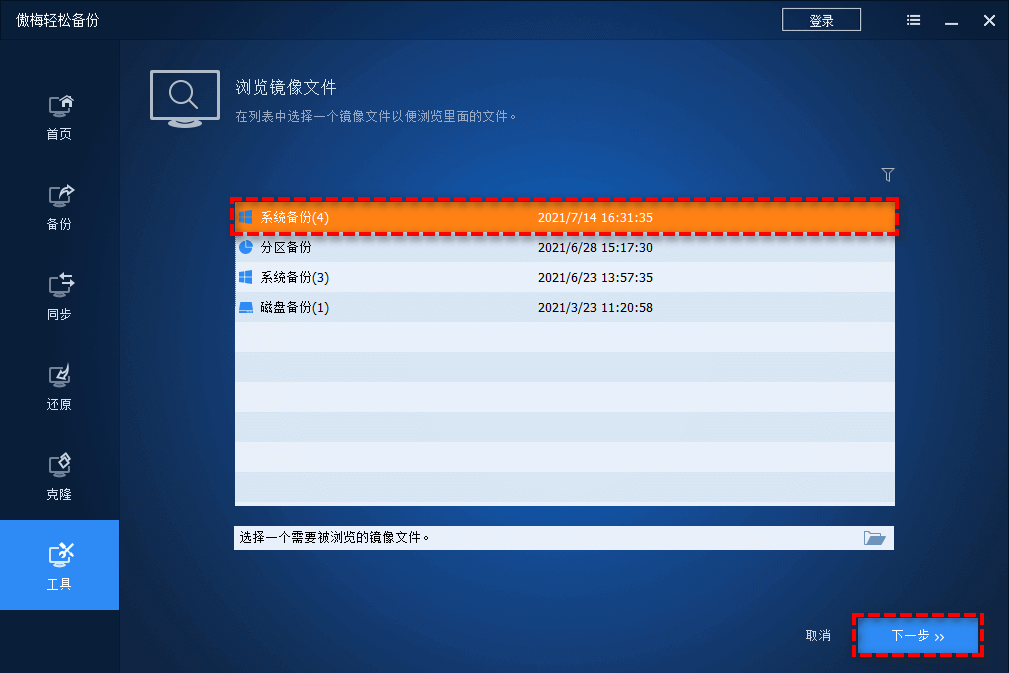Click the Windows icon of 系统备份(3)
This screenshot has width=1009, height=673.
[x=246, y=277]
